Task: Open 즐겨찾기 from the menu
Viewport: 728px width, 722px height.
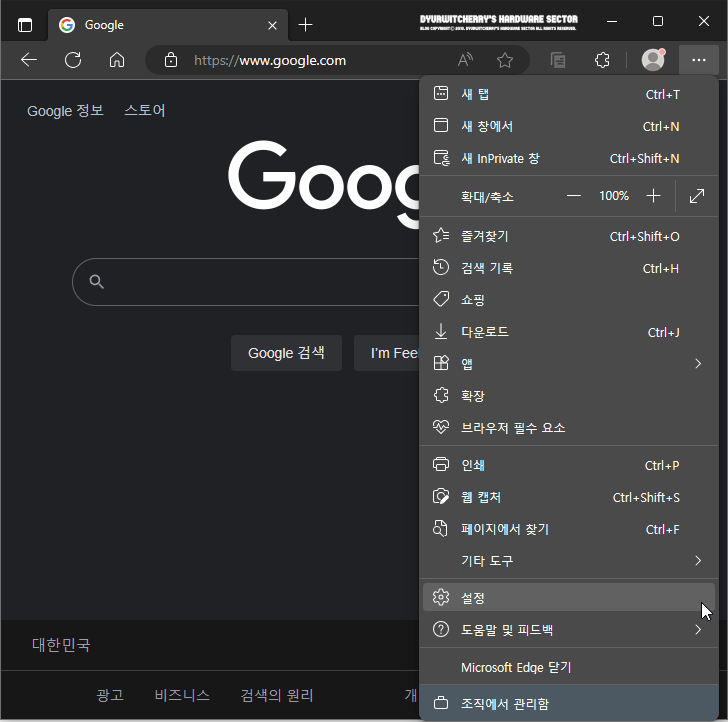Action: tap(569, 236)
